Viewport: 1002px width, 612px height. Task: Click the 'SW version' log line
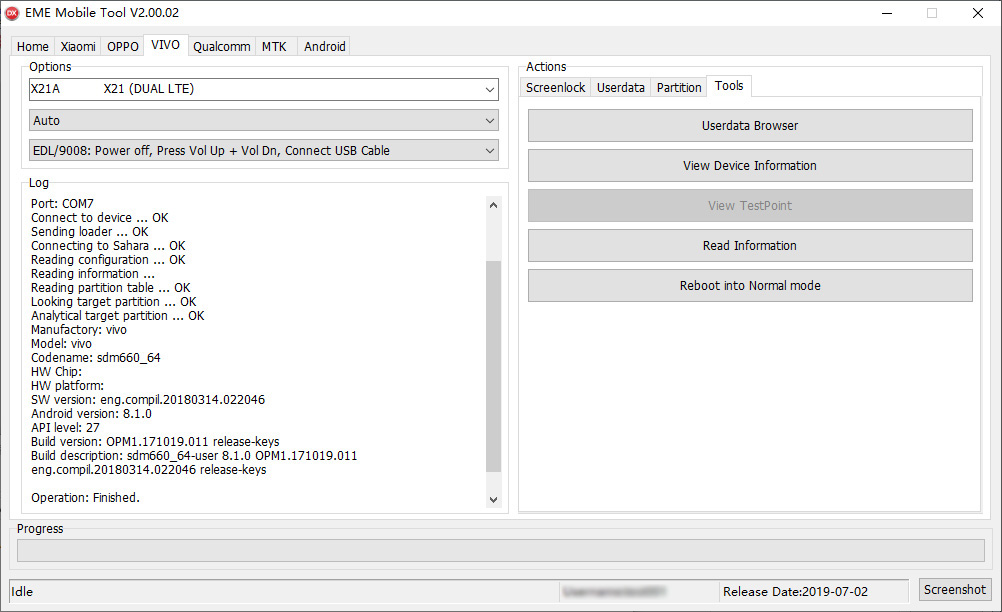(x=148, y=400)
